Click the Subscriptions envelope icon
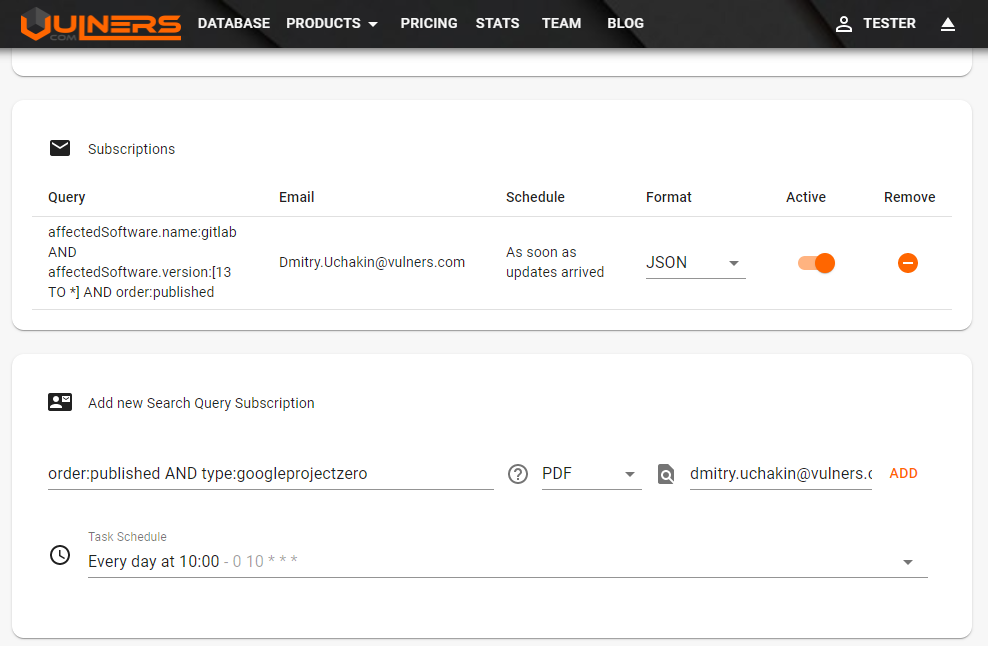The height and width of the screenshot is (646, 988). tap(60, 148)
